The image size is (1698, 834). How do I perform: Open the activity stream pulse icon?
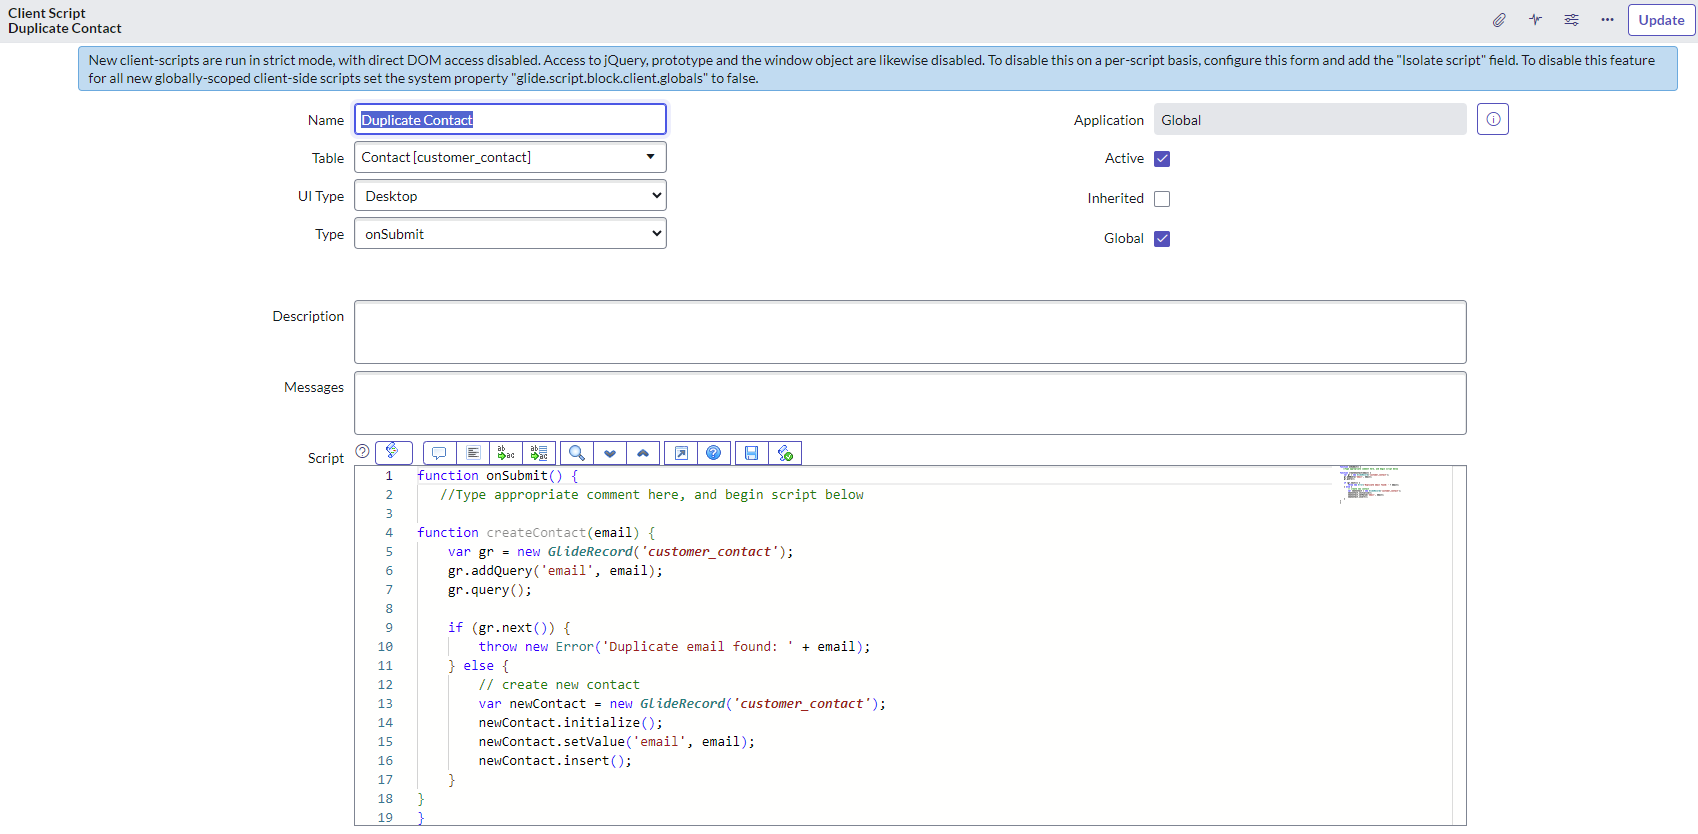pyautogui.click(x=1535, y=20)
